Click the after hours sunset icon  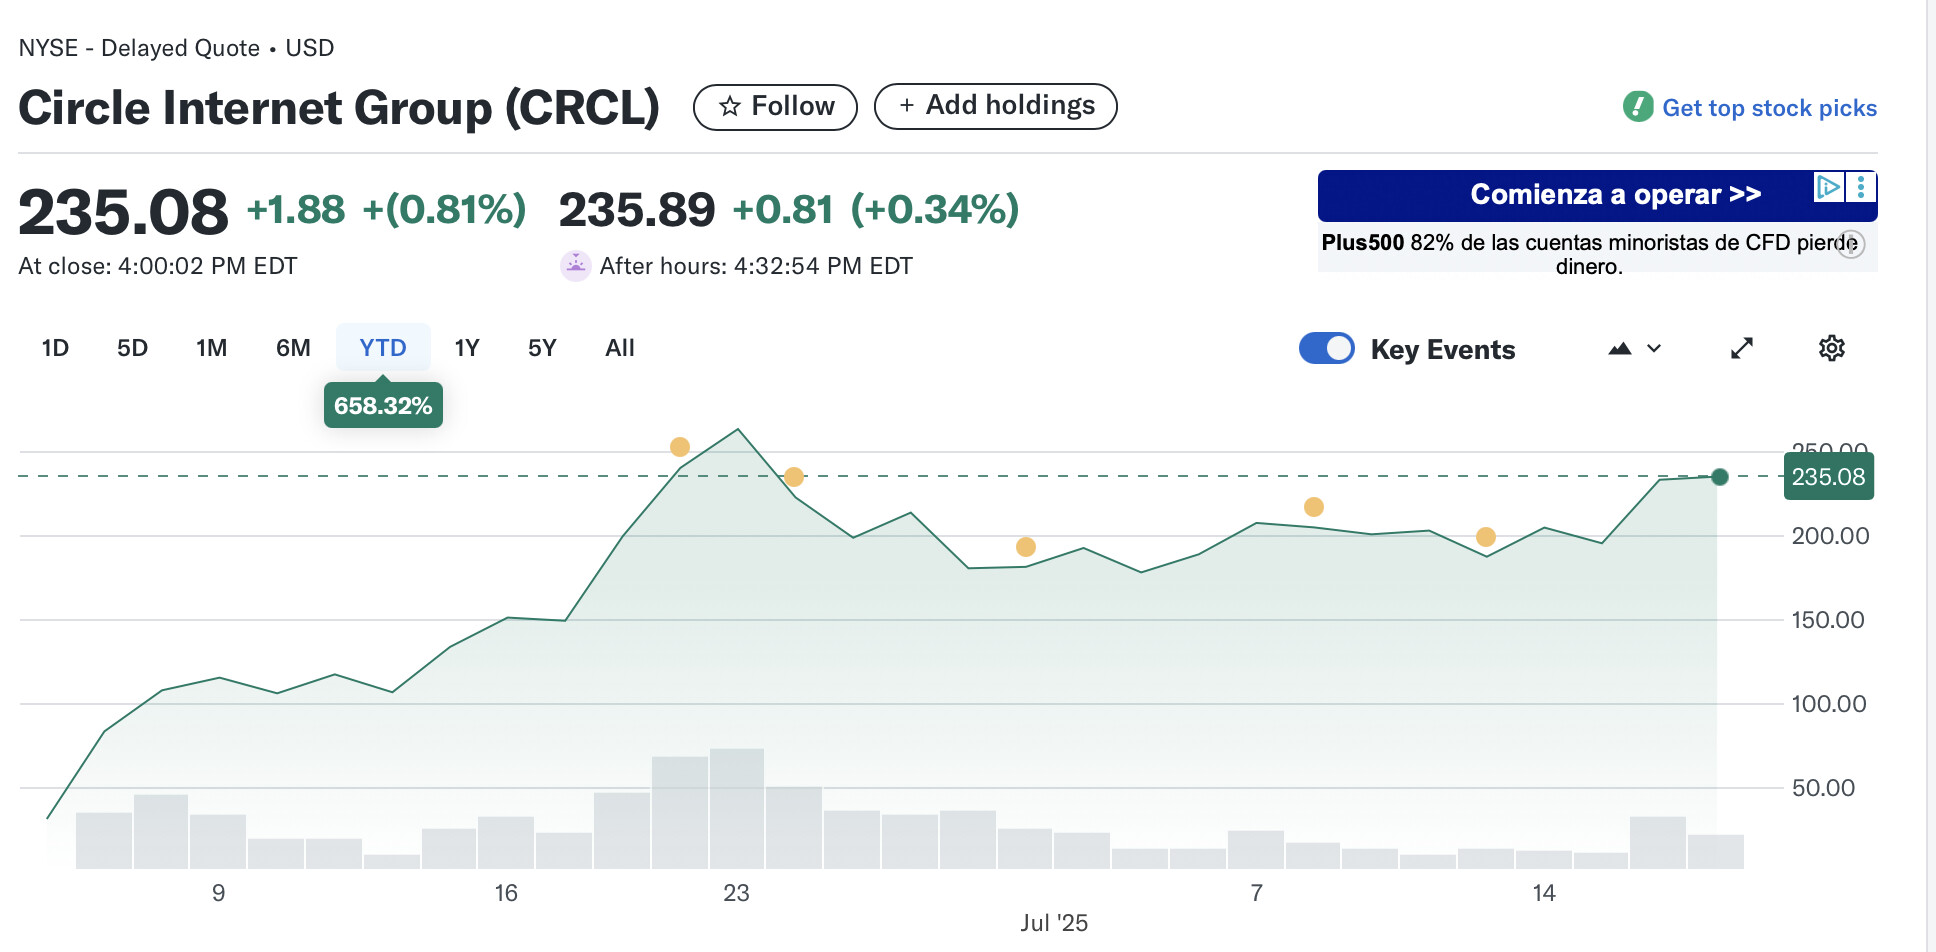(575, 265)
